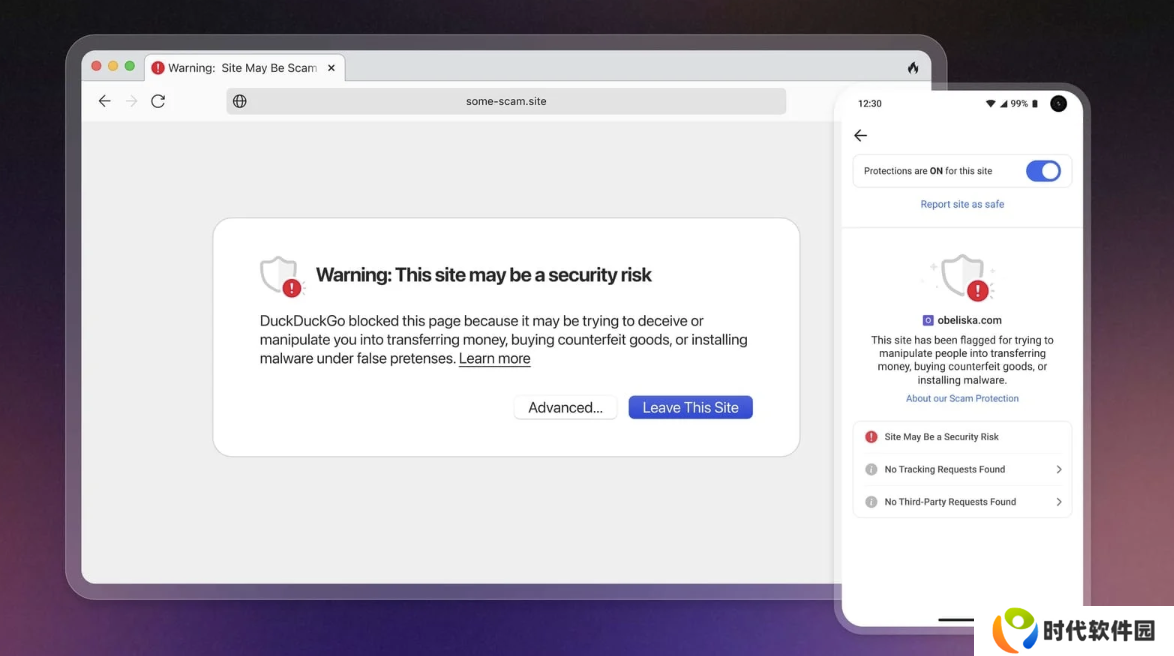
Task: Open About our Scam Protection link
Action: pos(962,398)
